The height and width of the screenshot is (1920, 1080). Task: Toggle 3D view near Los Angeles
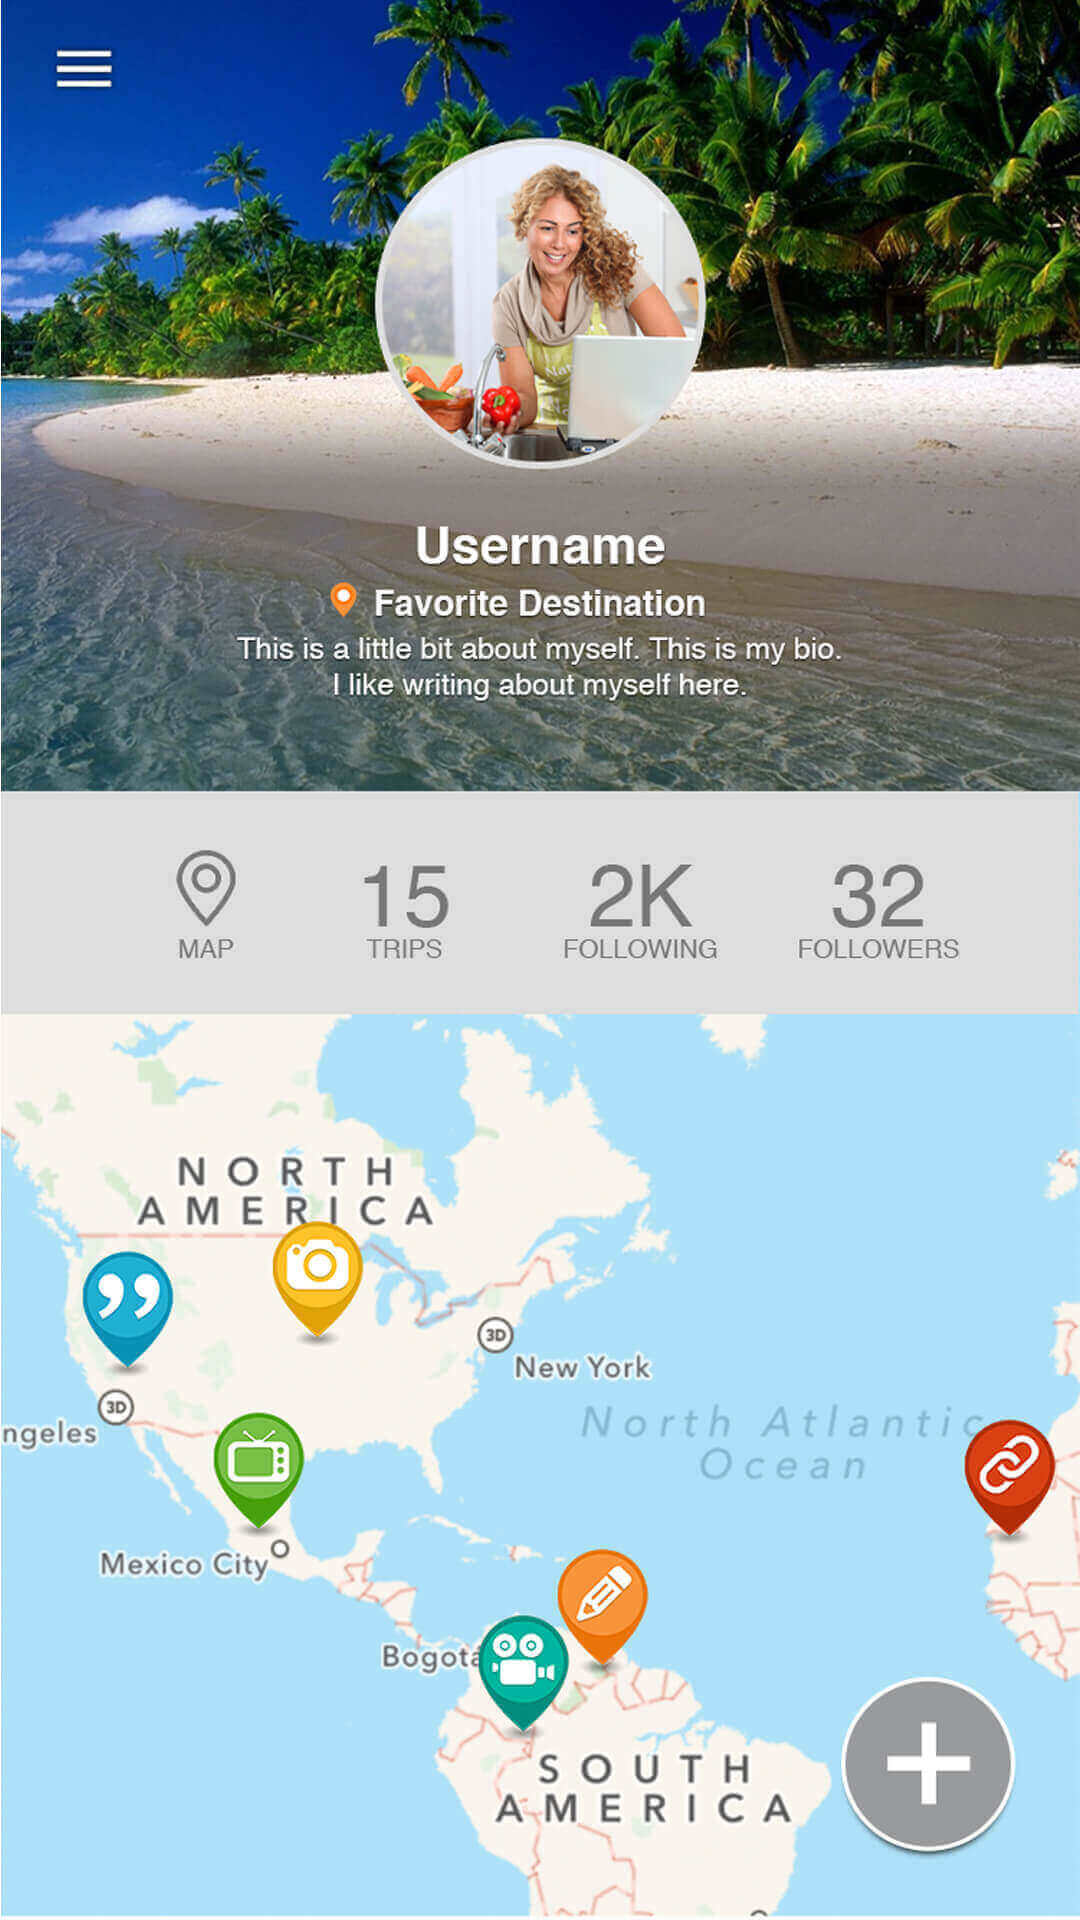pyautogui.click(x=116, y=1407)
